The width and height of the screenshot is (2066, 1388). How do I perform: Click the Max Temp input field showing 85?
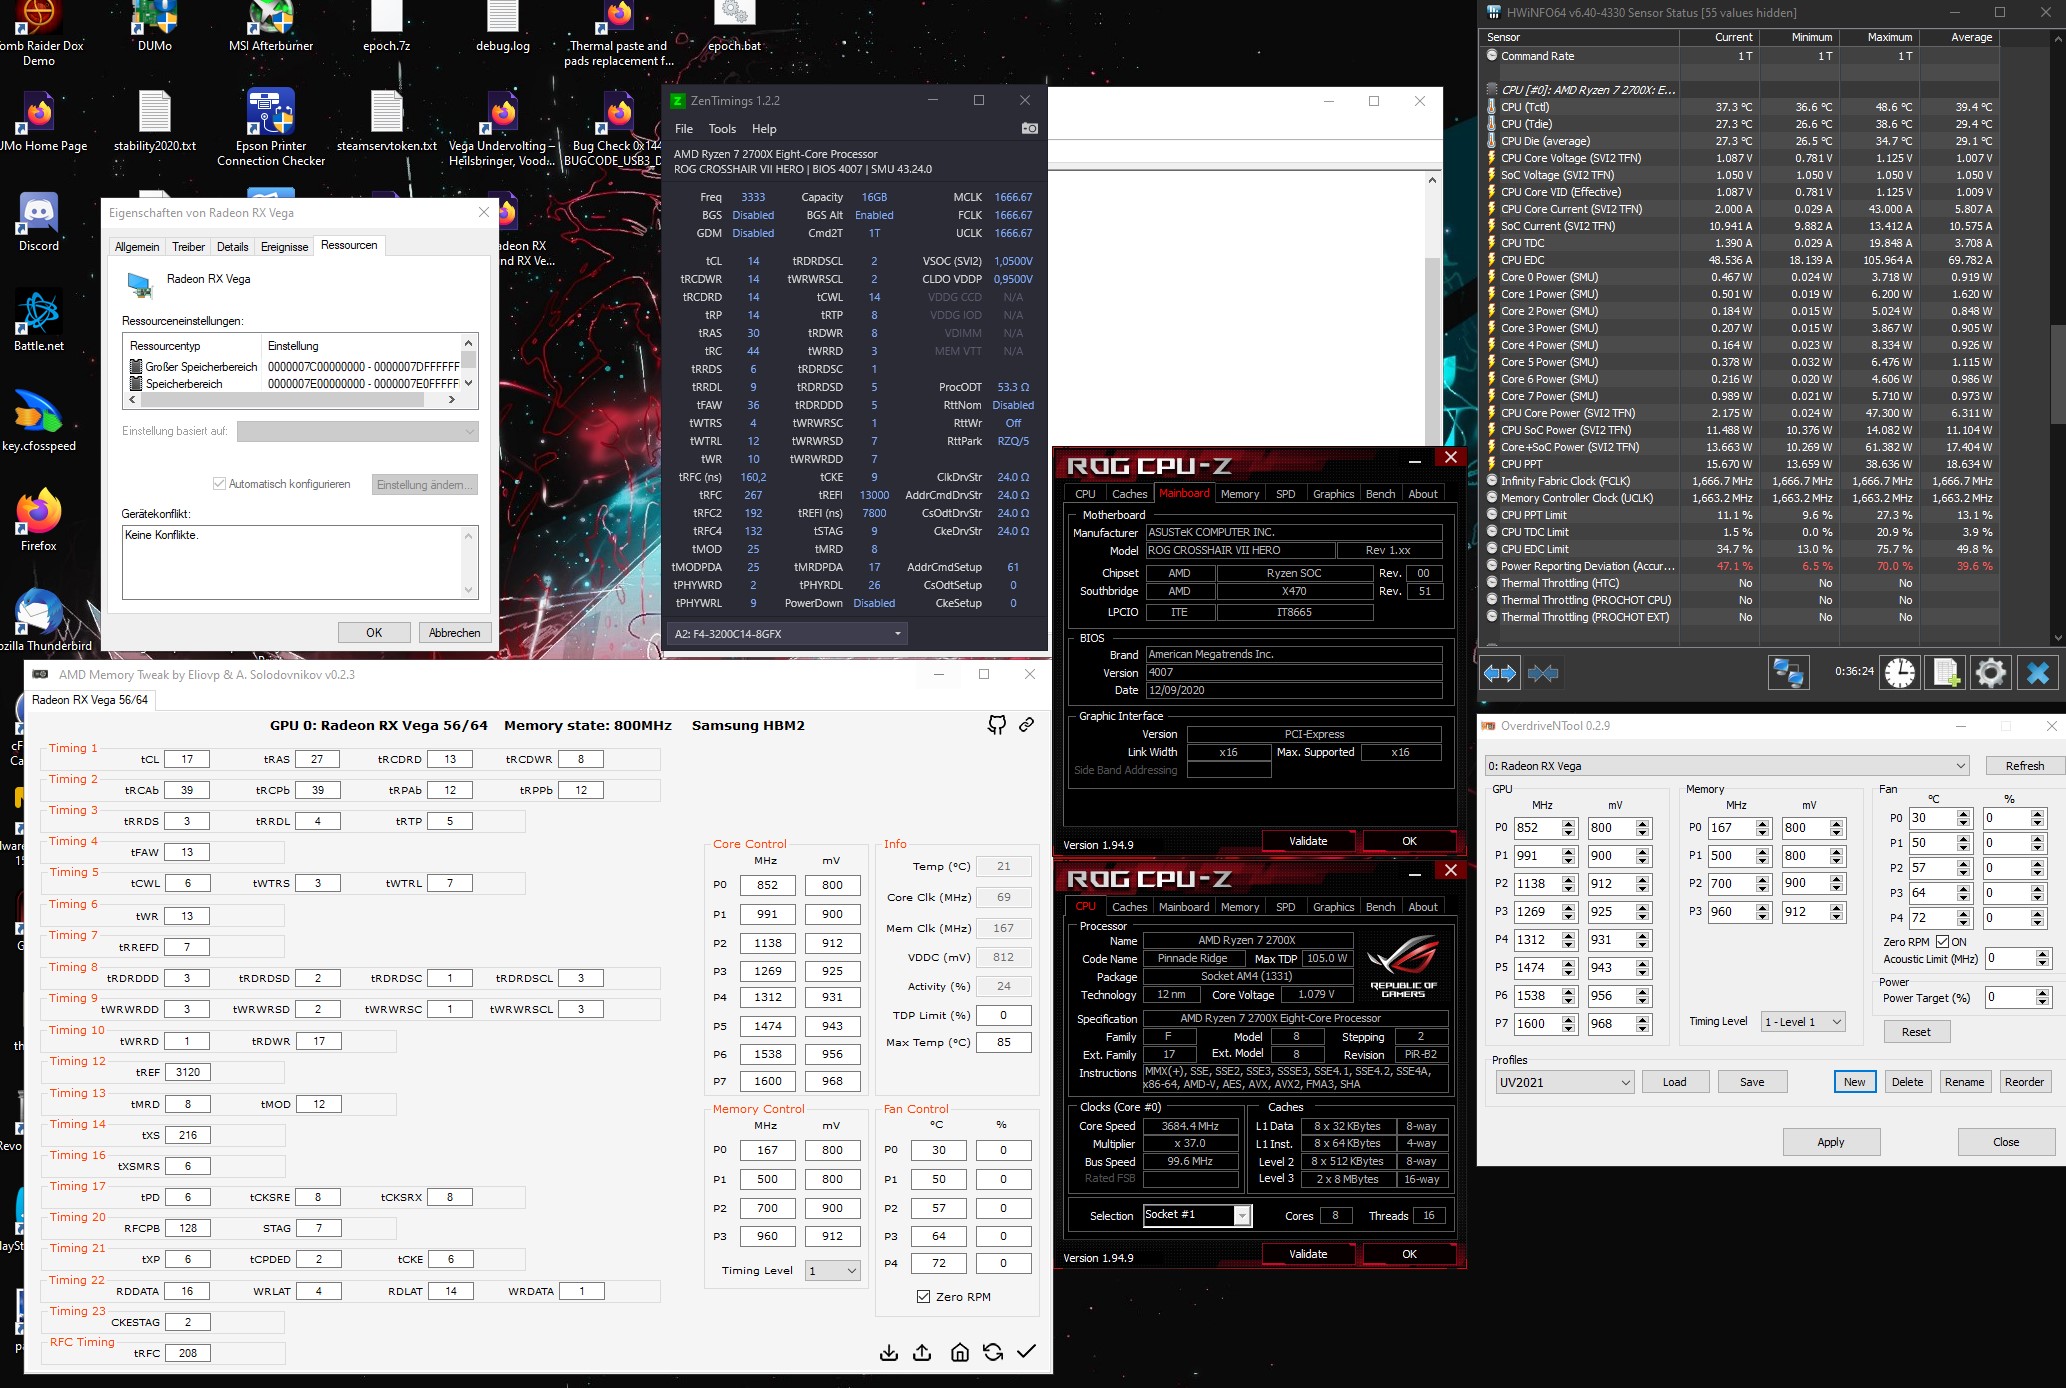pyautogui.click(x=1003, y=1042)
